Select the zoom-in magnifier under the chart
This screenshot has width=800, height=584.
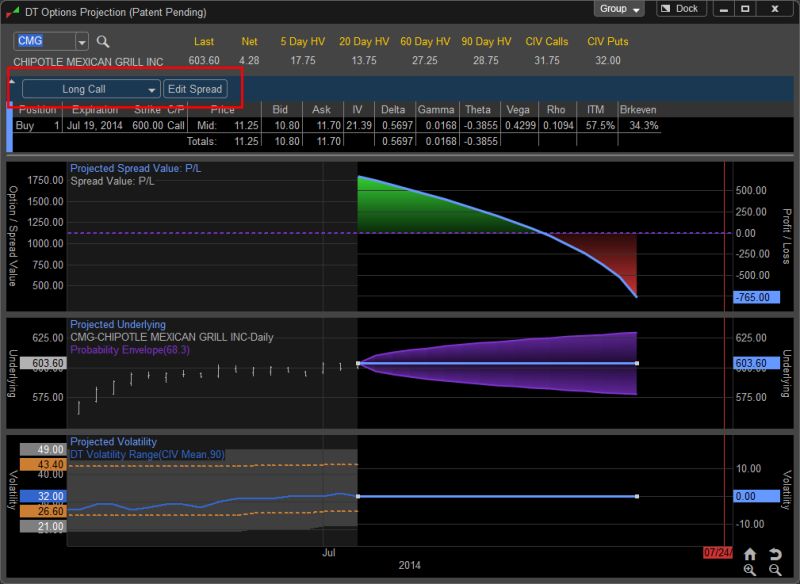pos(749,570)
